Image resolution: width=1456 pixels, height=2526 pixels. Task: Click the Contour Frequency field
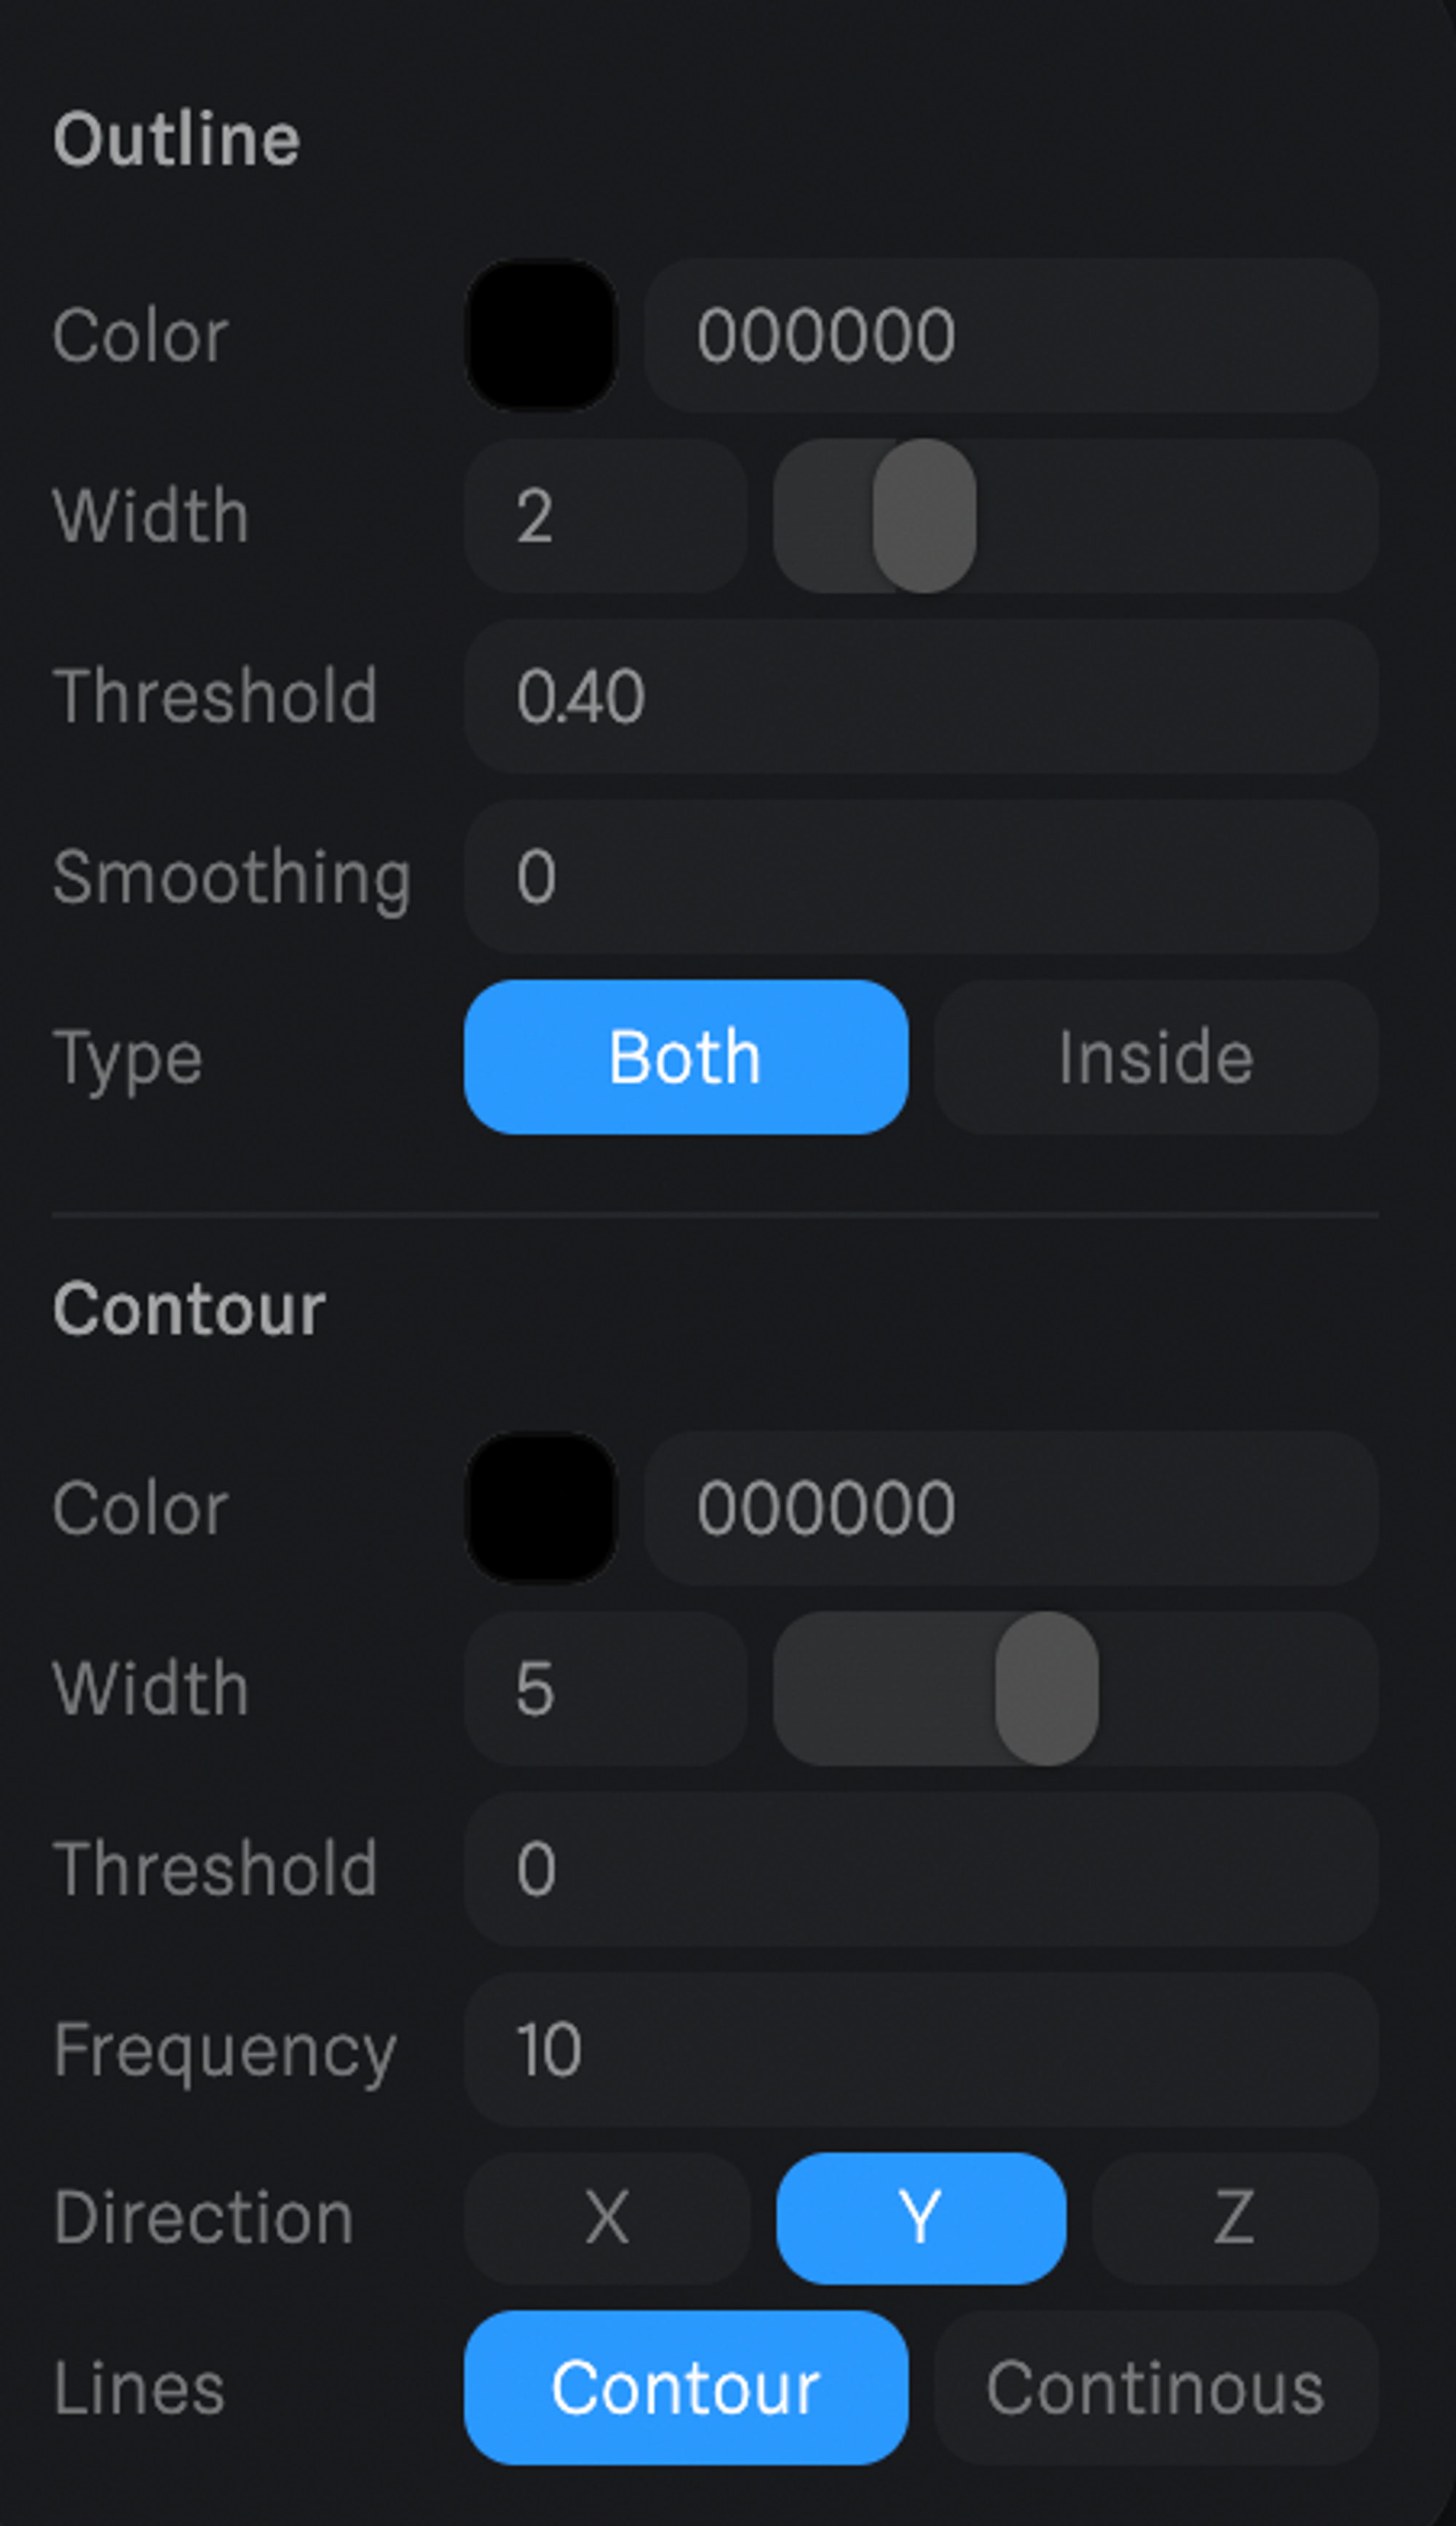(920, 2049)
